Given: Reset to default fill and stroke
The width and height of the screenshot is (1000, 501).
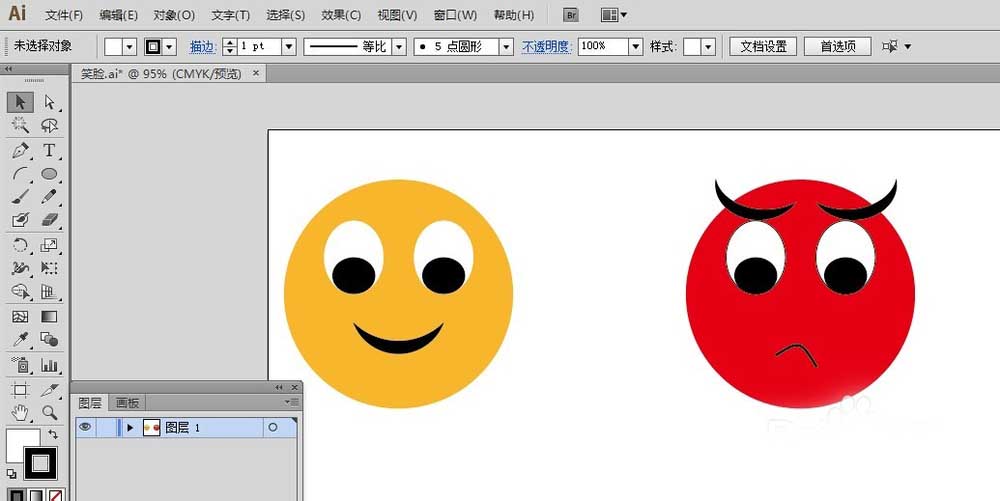Looking at the screenshot, I should (x=11, y=474).
